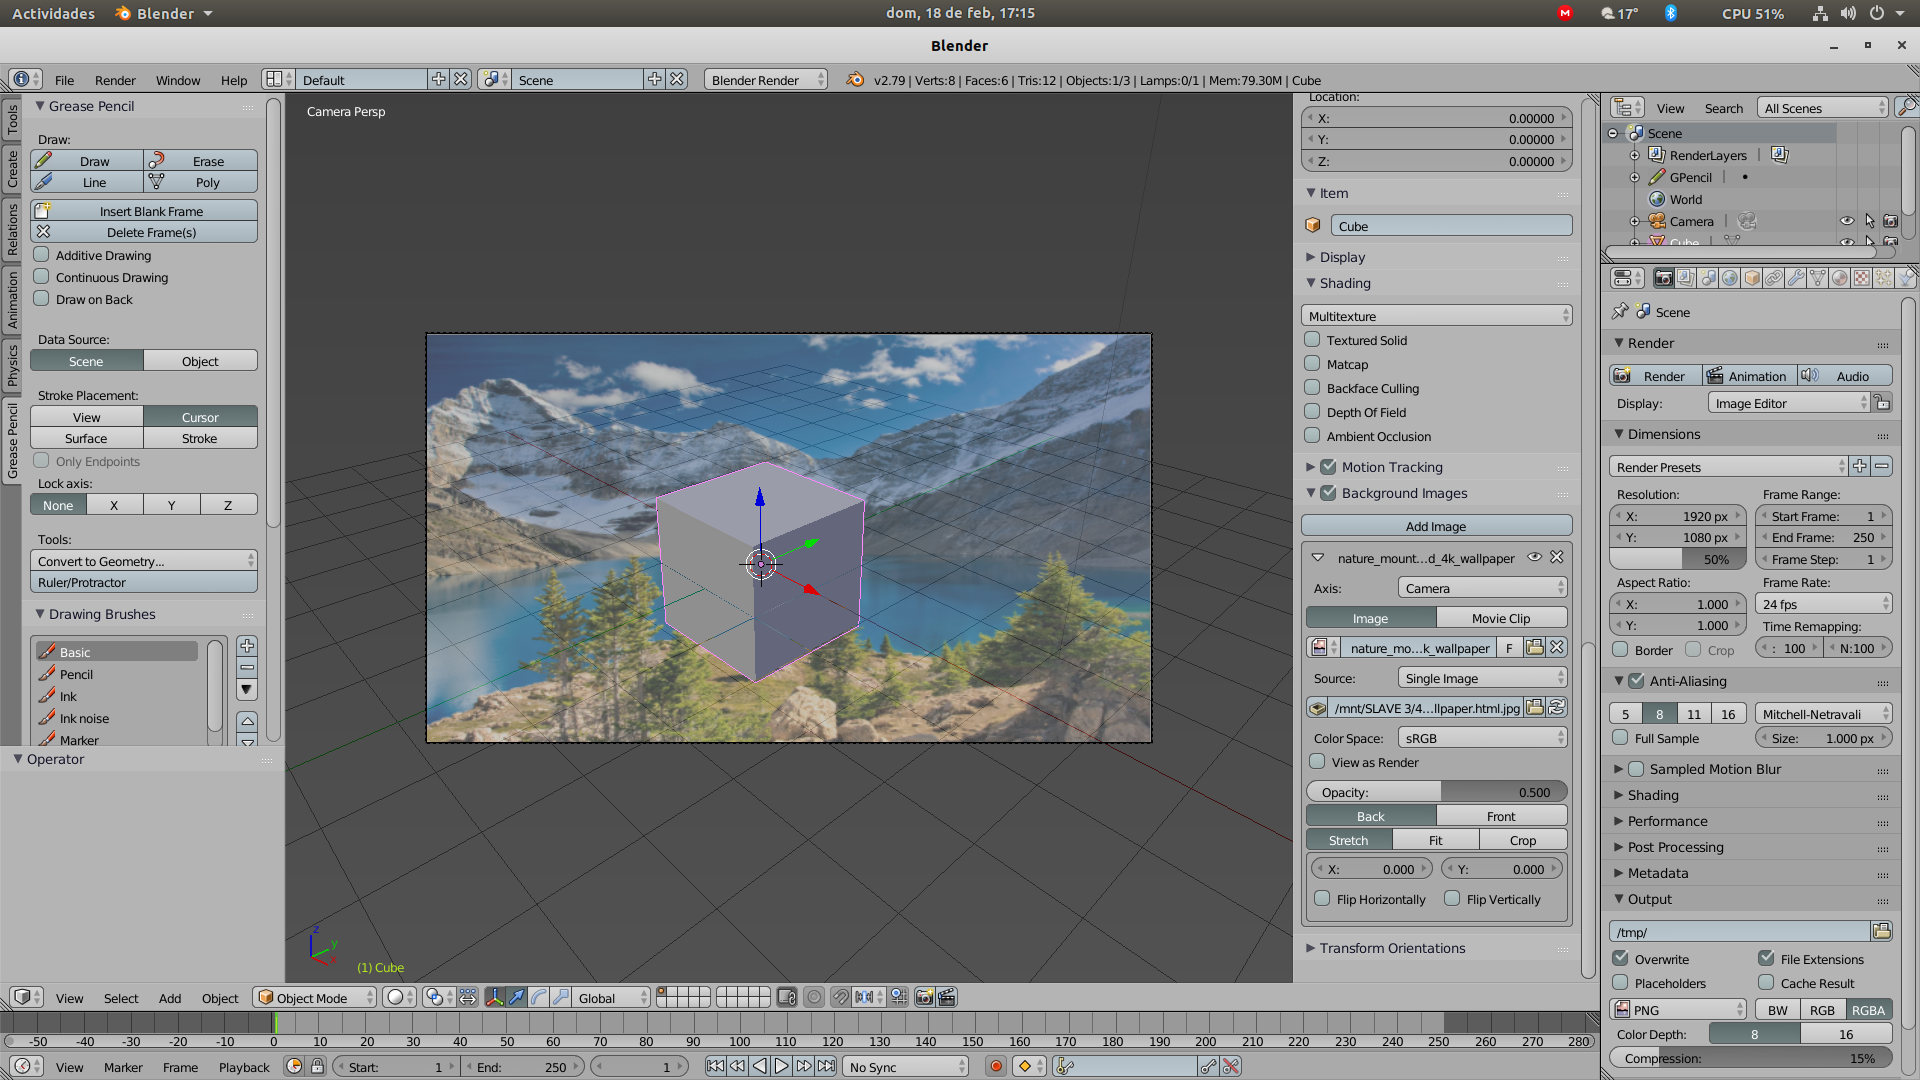The image size is (1920, 1080).
Task: Click the OpenGL render camera icon
Action: click(x=924, y=997)
